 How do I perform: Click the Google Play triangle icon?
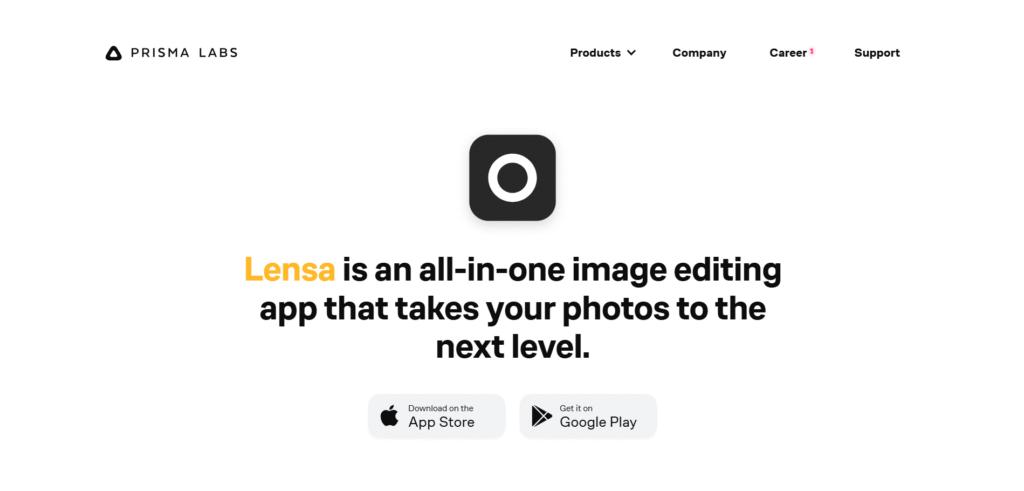541,416
